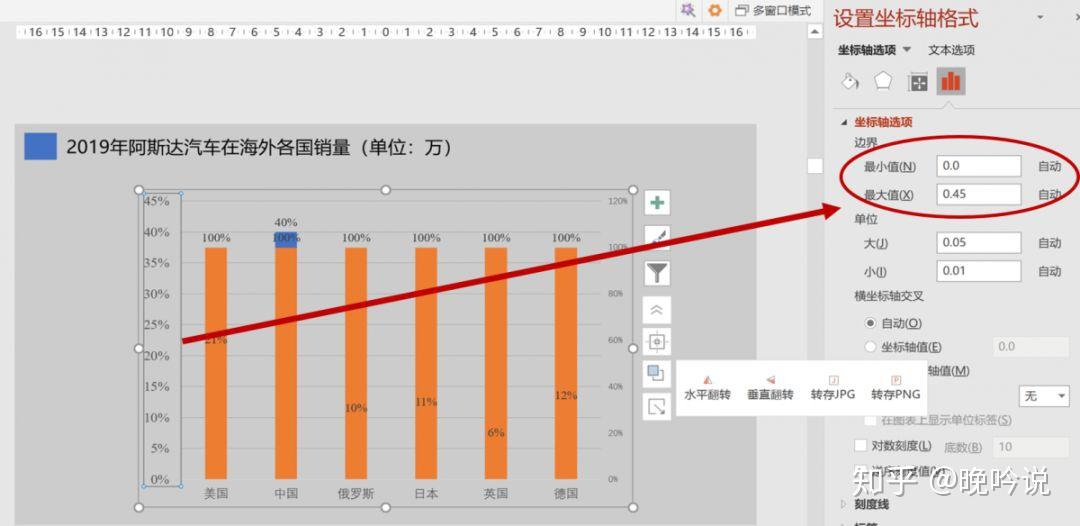This screenshot has width=1080, height=526.
Task: Click the overlapping squares arrange button
Action: [x=656, y=373]
